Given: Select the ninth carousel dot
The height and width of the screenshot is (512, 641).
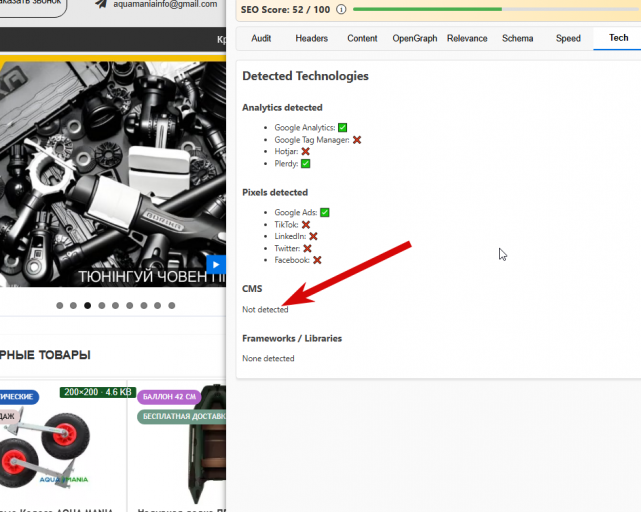Looking at the screenshot, I should pos(172,305).
